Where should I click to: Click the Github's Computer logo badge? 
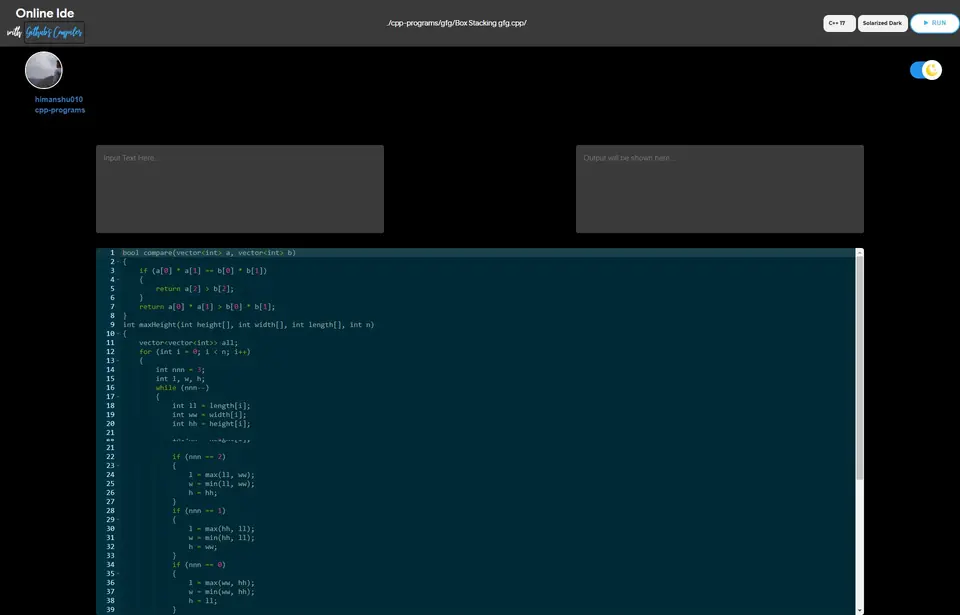pyautogui.click(x=54, y=32)
